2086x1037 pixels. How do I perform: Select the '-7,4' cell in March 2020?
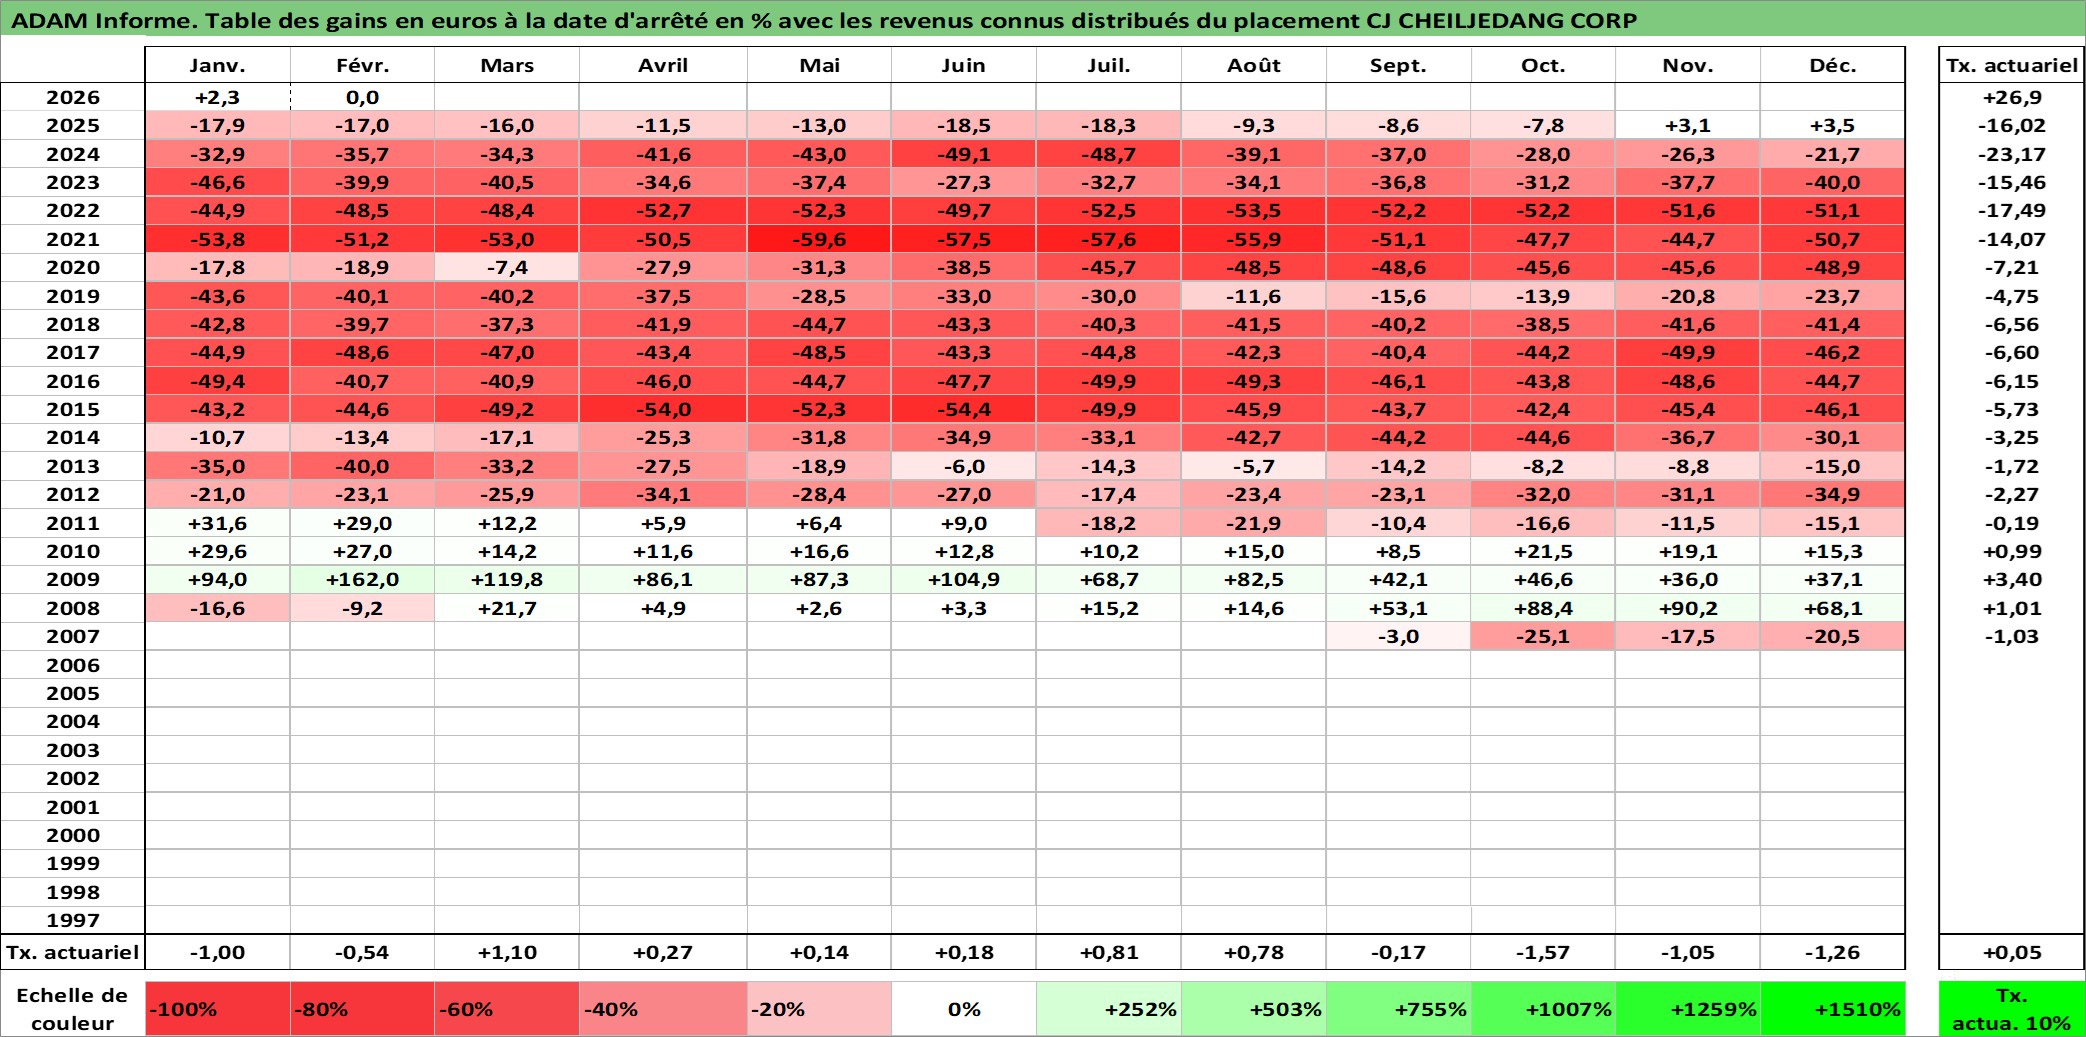507,267
